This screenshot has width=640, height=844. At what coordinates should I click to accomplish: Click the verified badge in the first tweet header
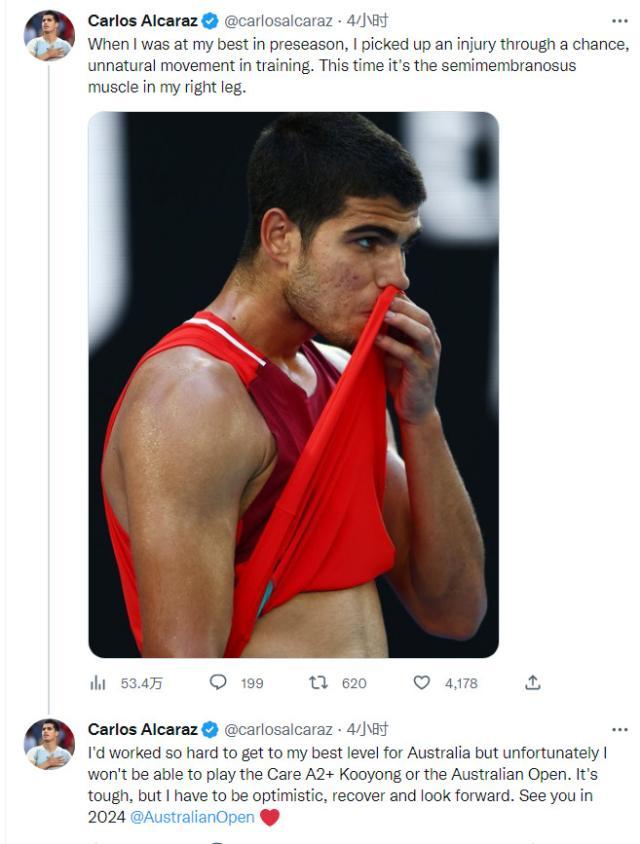[x=210, y=20]
